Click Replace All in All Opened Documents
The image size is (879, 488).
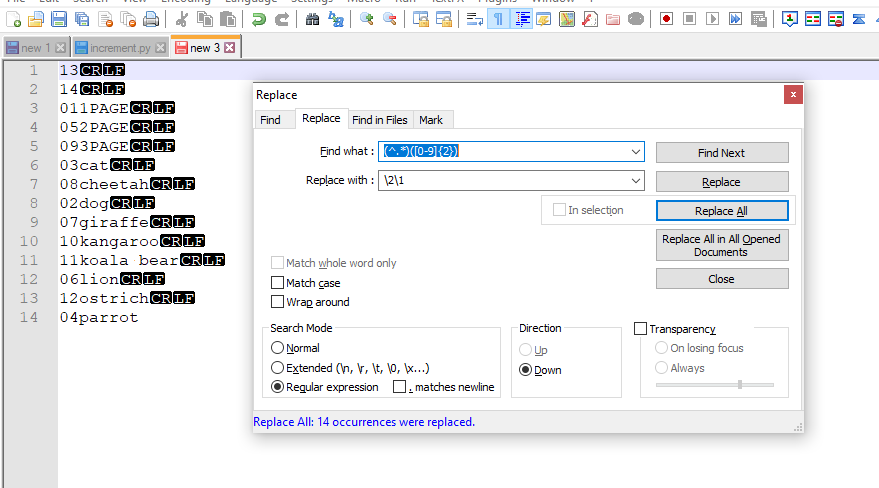pyautogui.click(x=722, y=245)
